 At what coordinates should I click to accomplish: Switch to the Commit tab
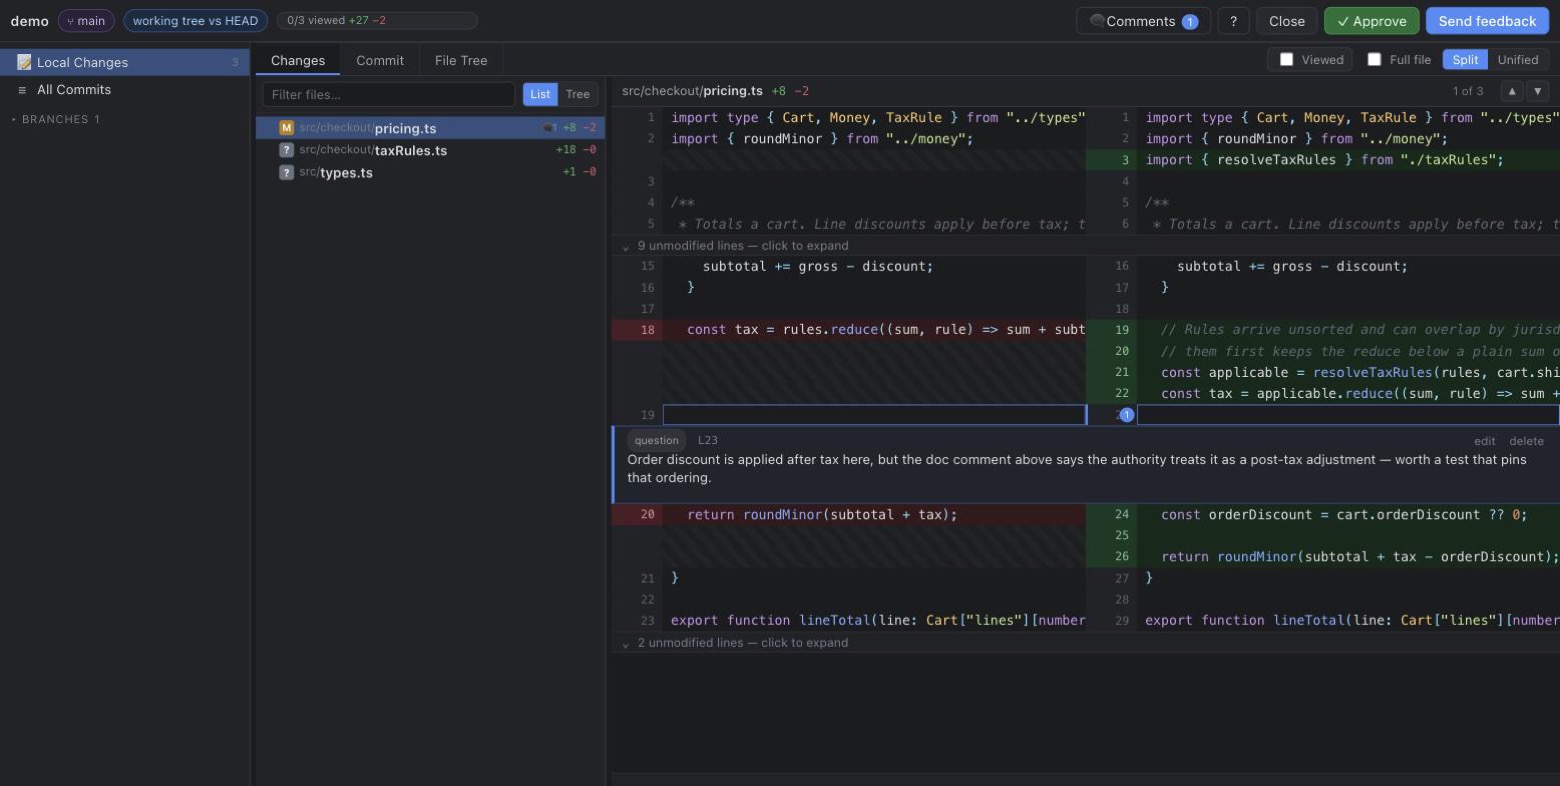point(380,60)
